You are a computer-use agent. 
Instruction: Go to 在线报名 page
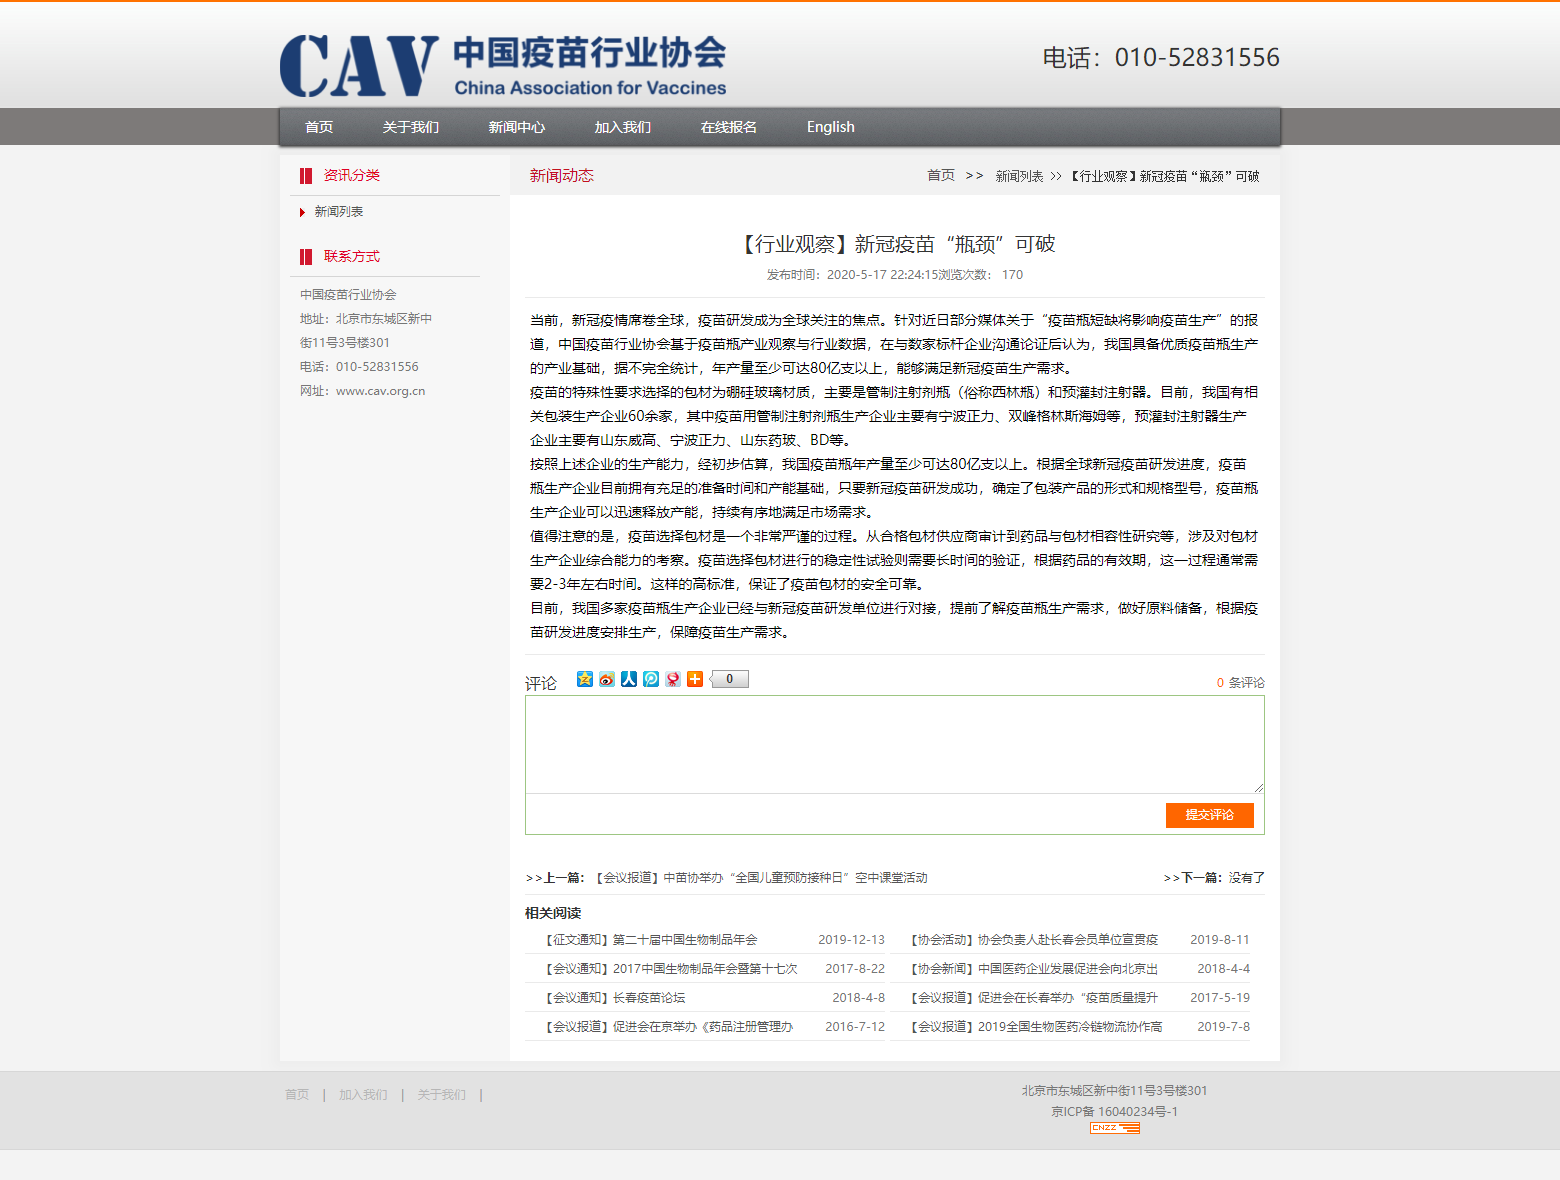point(728,127)
